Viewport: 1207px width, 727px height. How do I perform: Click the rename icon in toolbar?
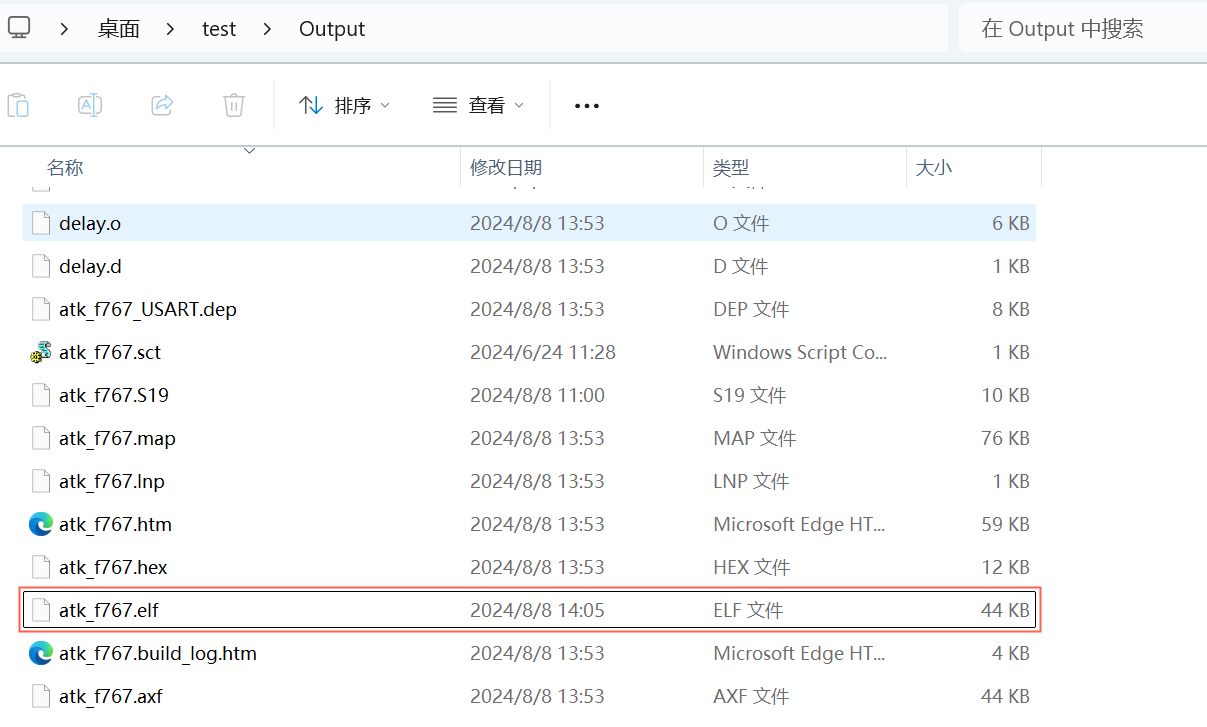(90, 105)
